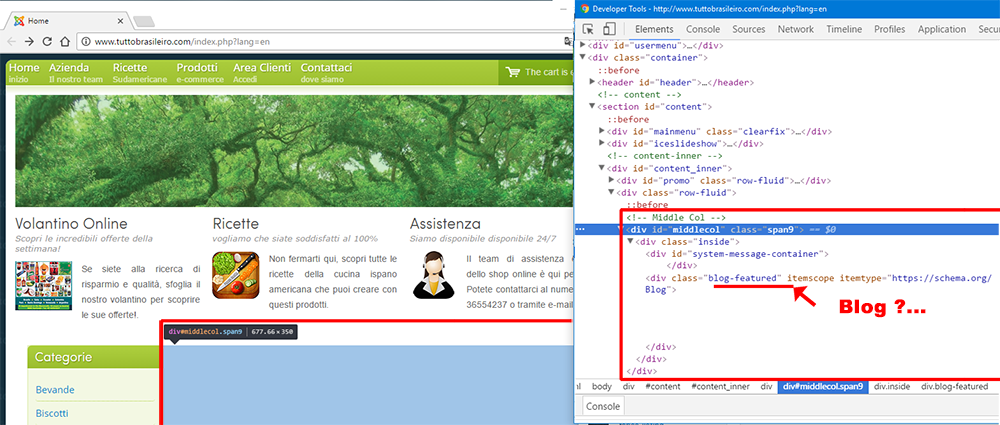The height and width of the screenshot is (425, 1000).
Task: Expand the div id="iceslideshow" node
Action: pos(602,143)
